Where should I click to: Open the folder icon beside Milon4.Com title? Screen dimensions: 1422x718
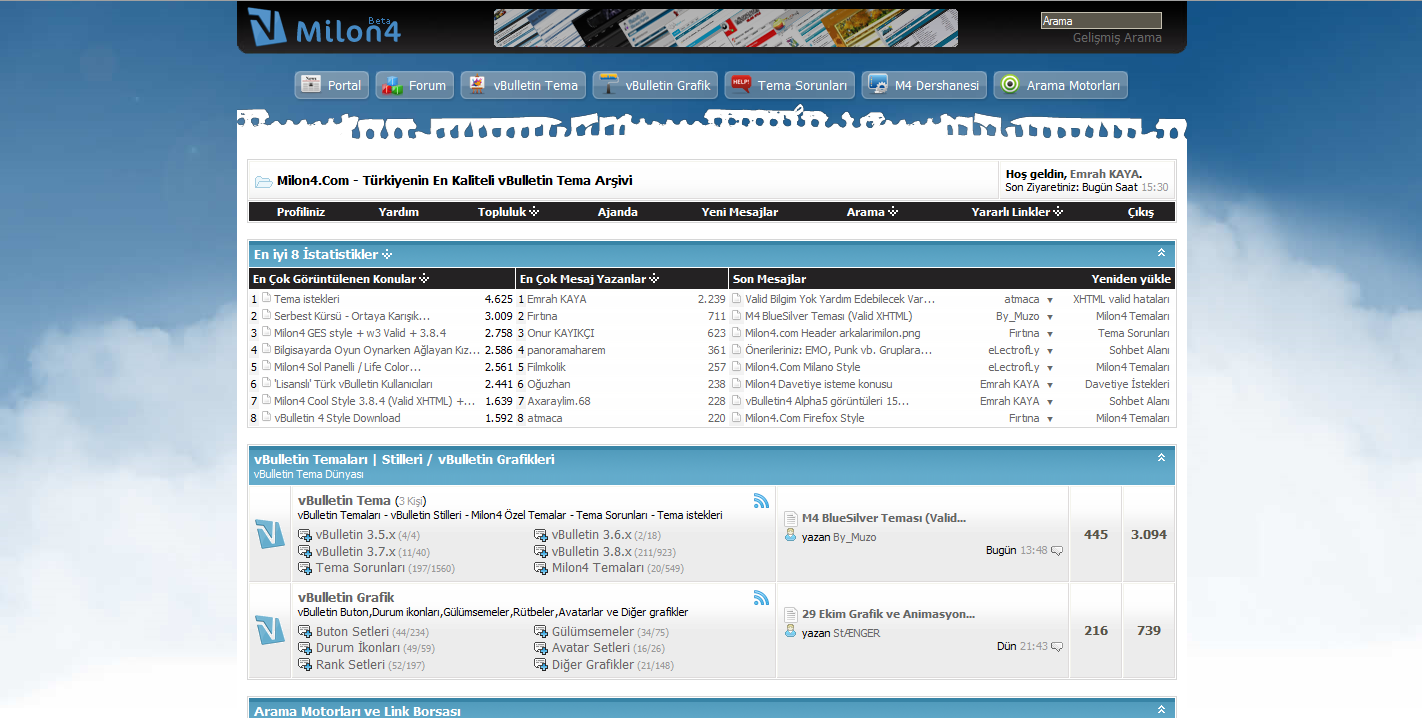(x=263, y=182)
